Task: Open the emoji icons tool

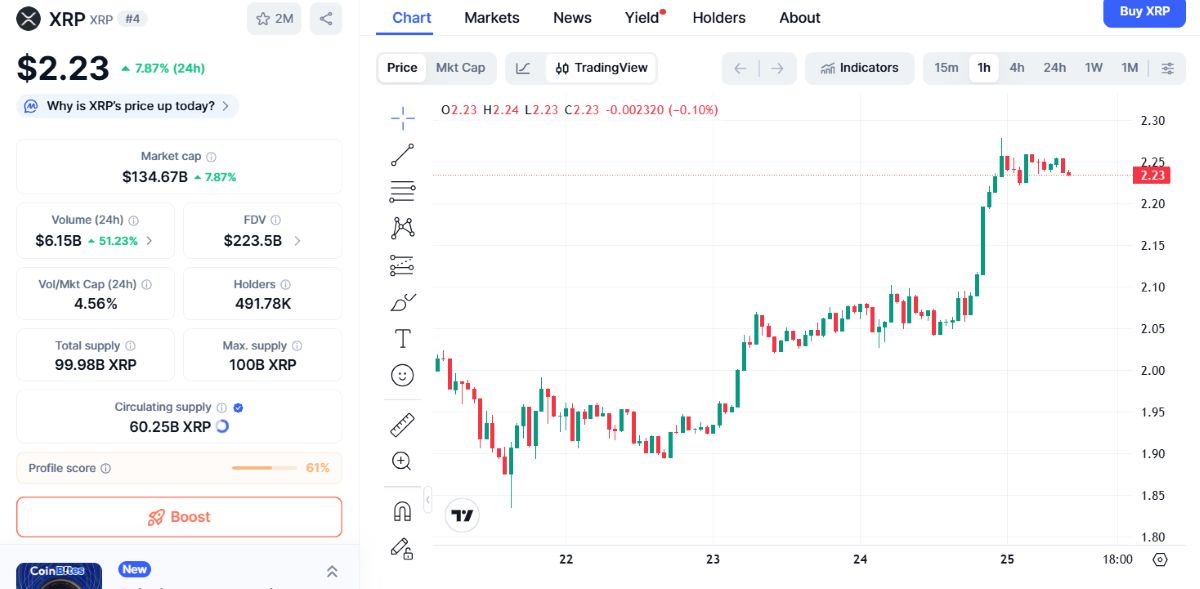Action: click(x=402, y=375)
